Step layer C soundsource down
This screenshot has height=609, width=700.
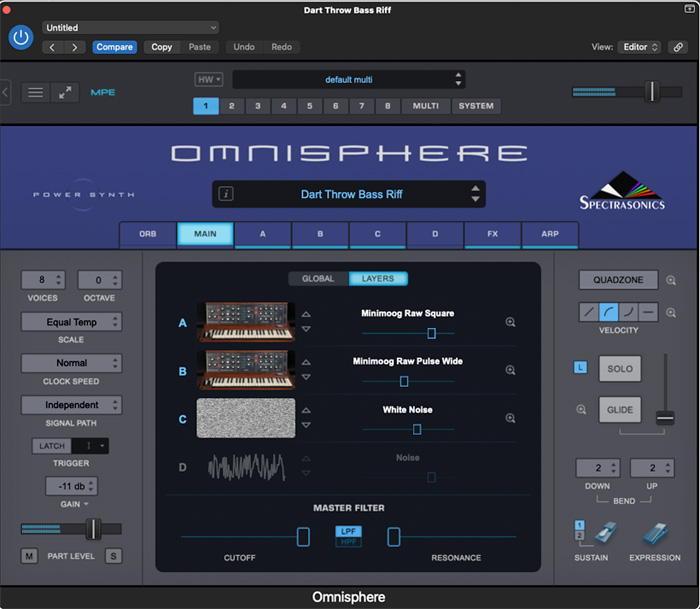pos(306,425)
